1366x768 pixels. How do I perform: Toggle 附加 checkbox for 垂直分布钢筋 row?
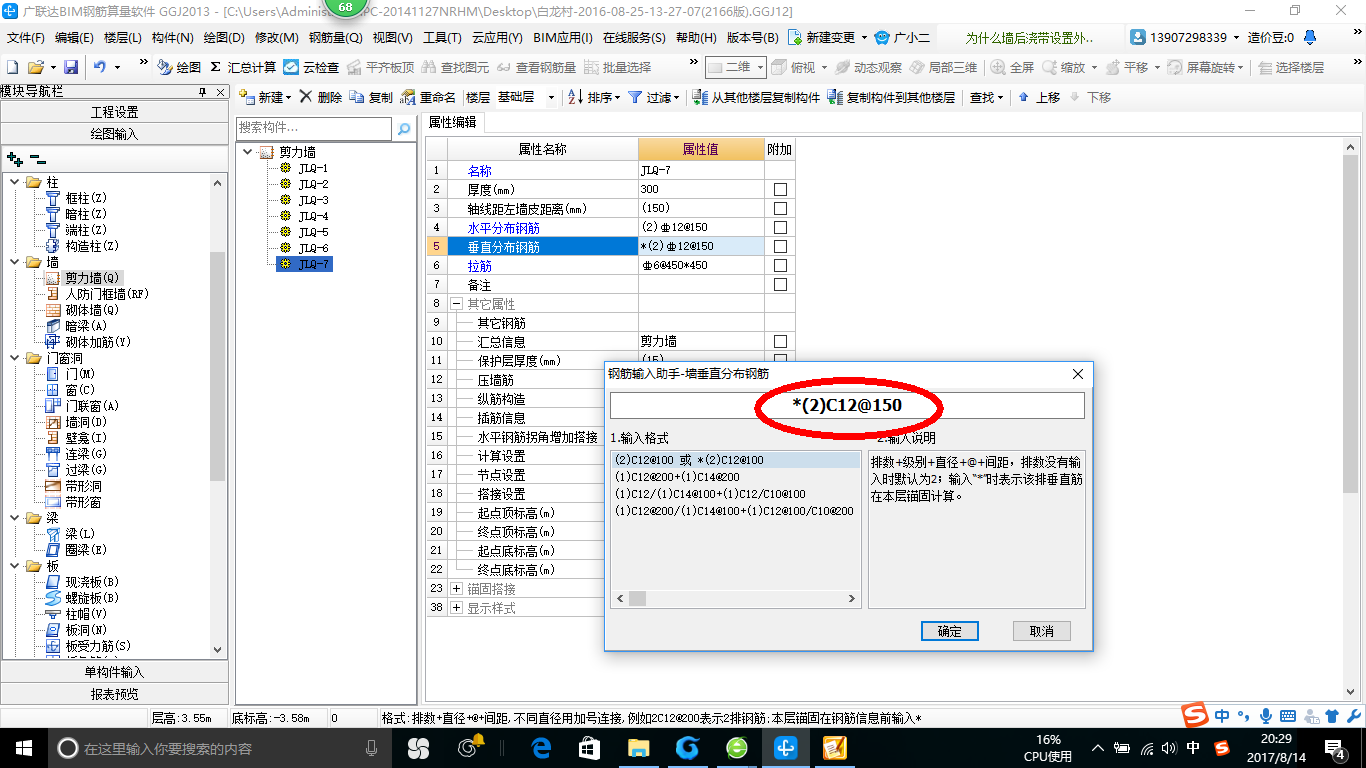tap(780, 246)
